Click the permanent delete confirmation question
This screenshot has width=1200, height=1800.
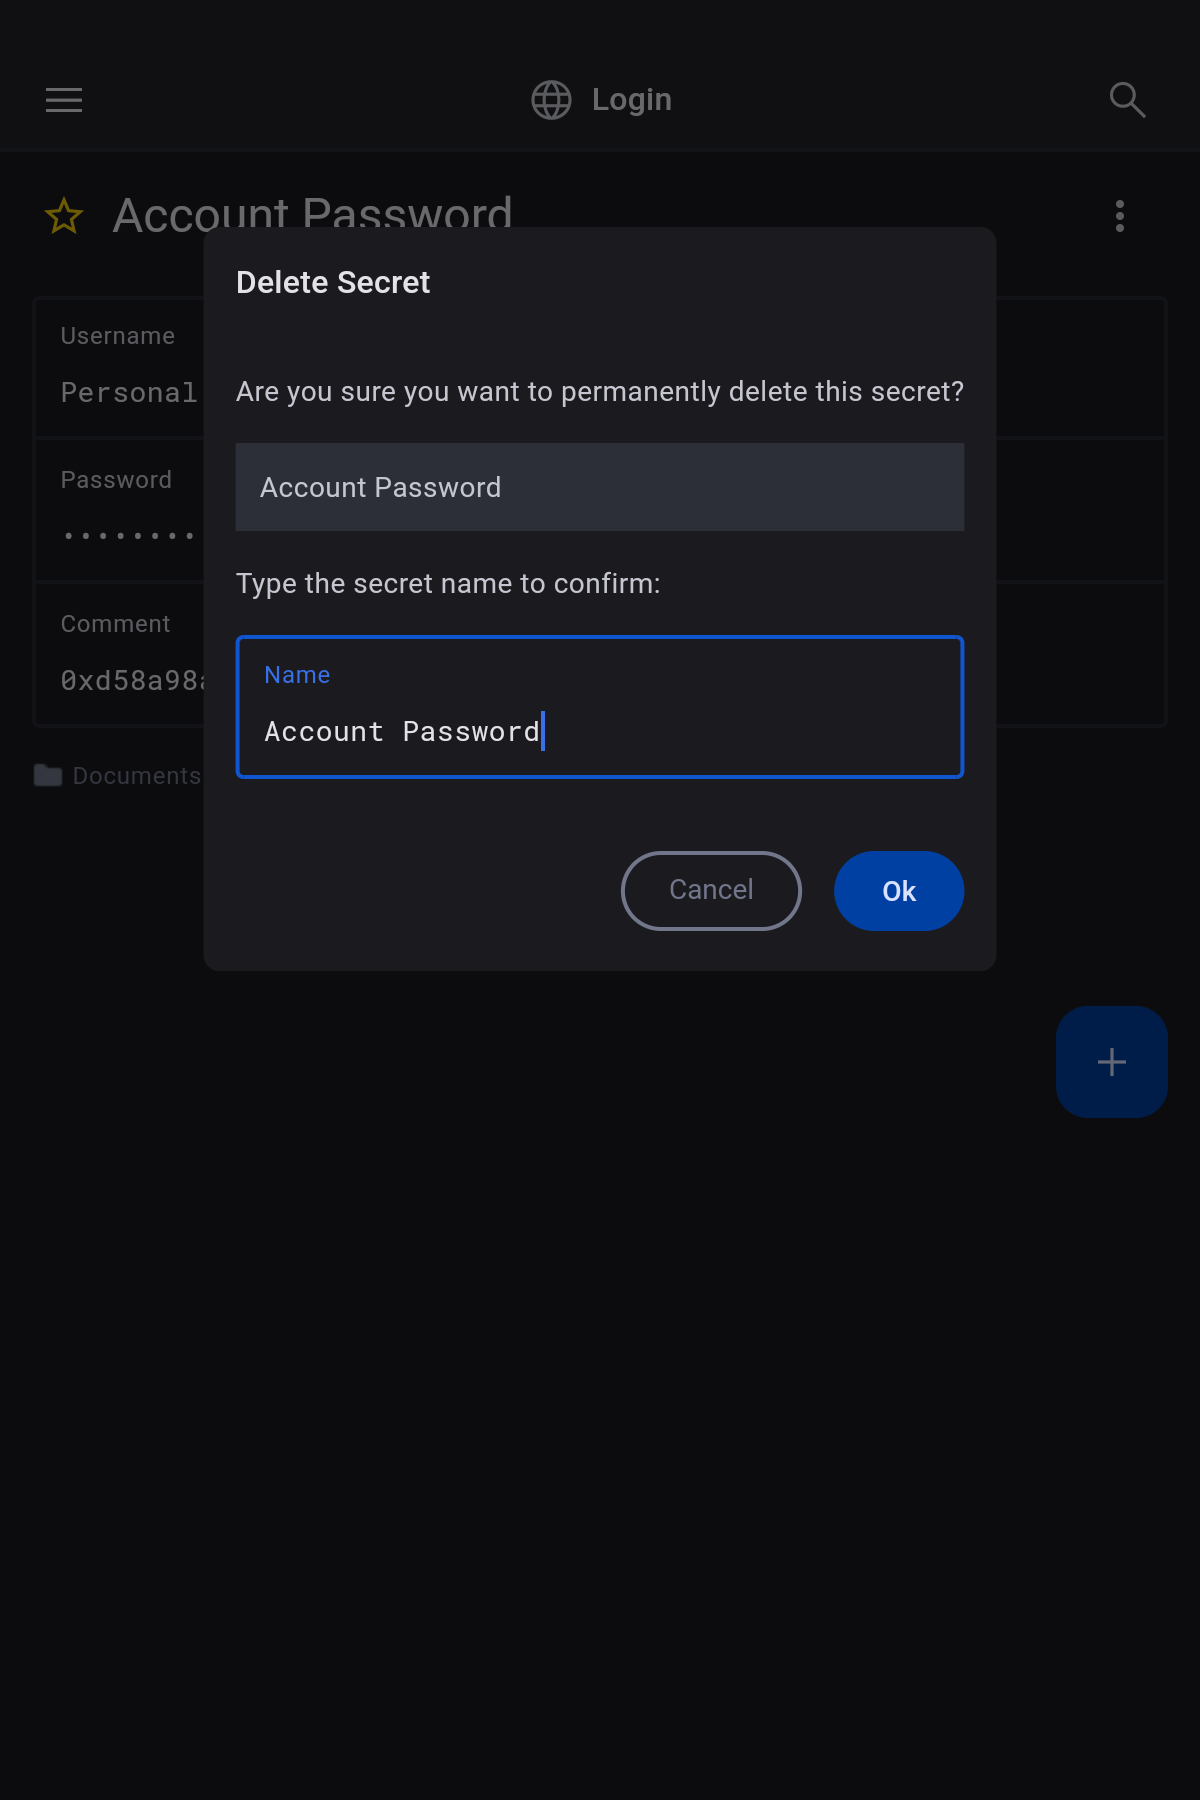click(x=600, y=392)
